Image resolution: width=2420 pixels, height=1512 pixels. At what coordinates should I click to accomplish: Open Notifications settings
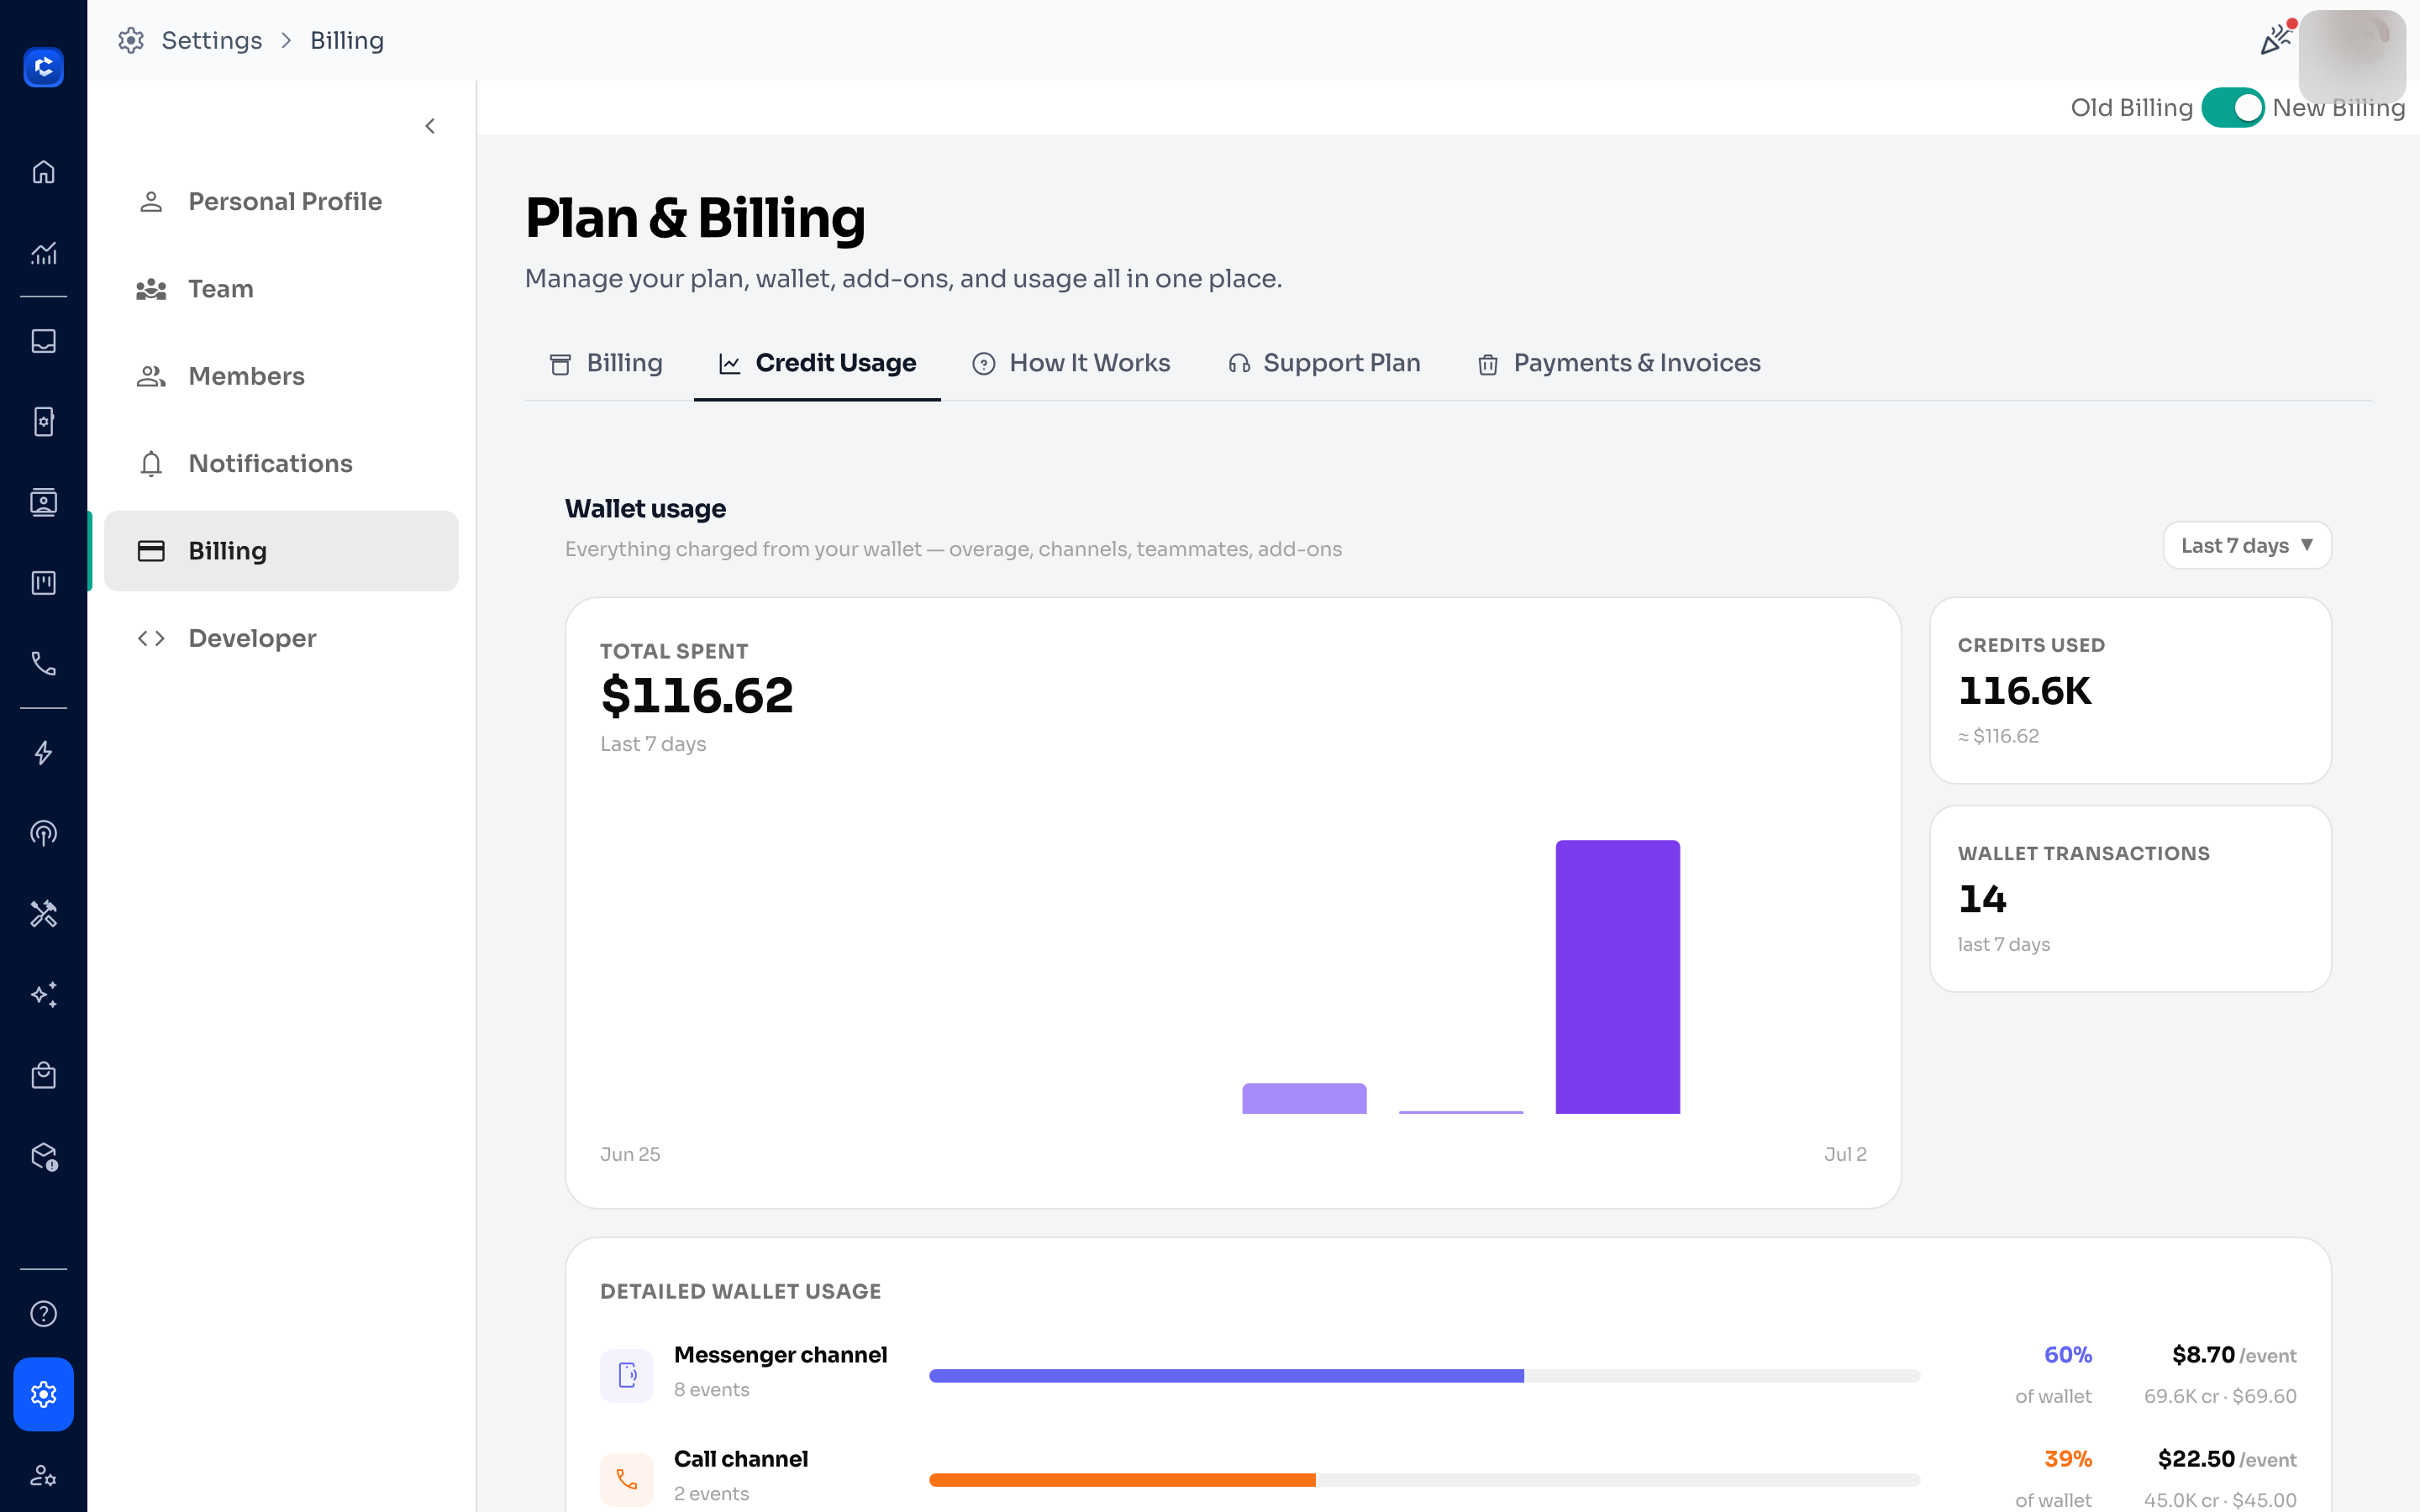click(281, 464)
